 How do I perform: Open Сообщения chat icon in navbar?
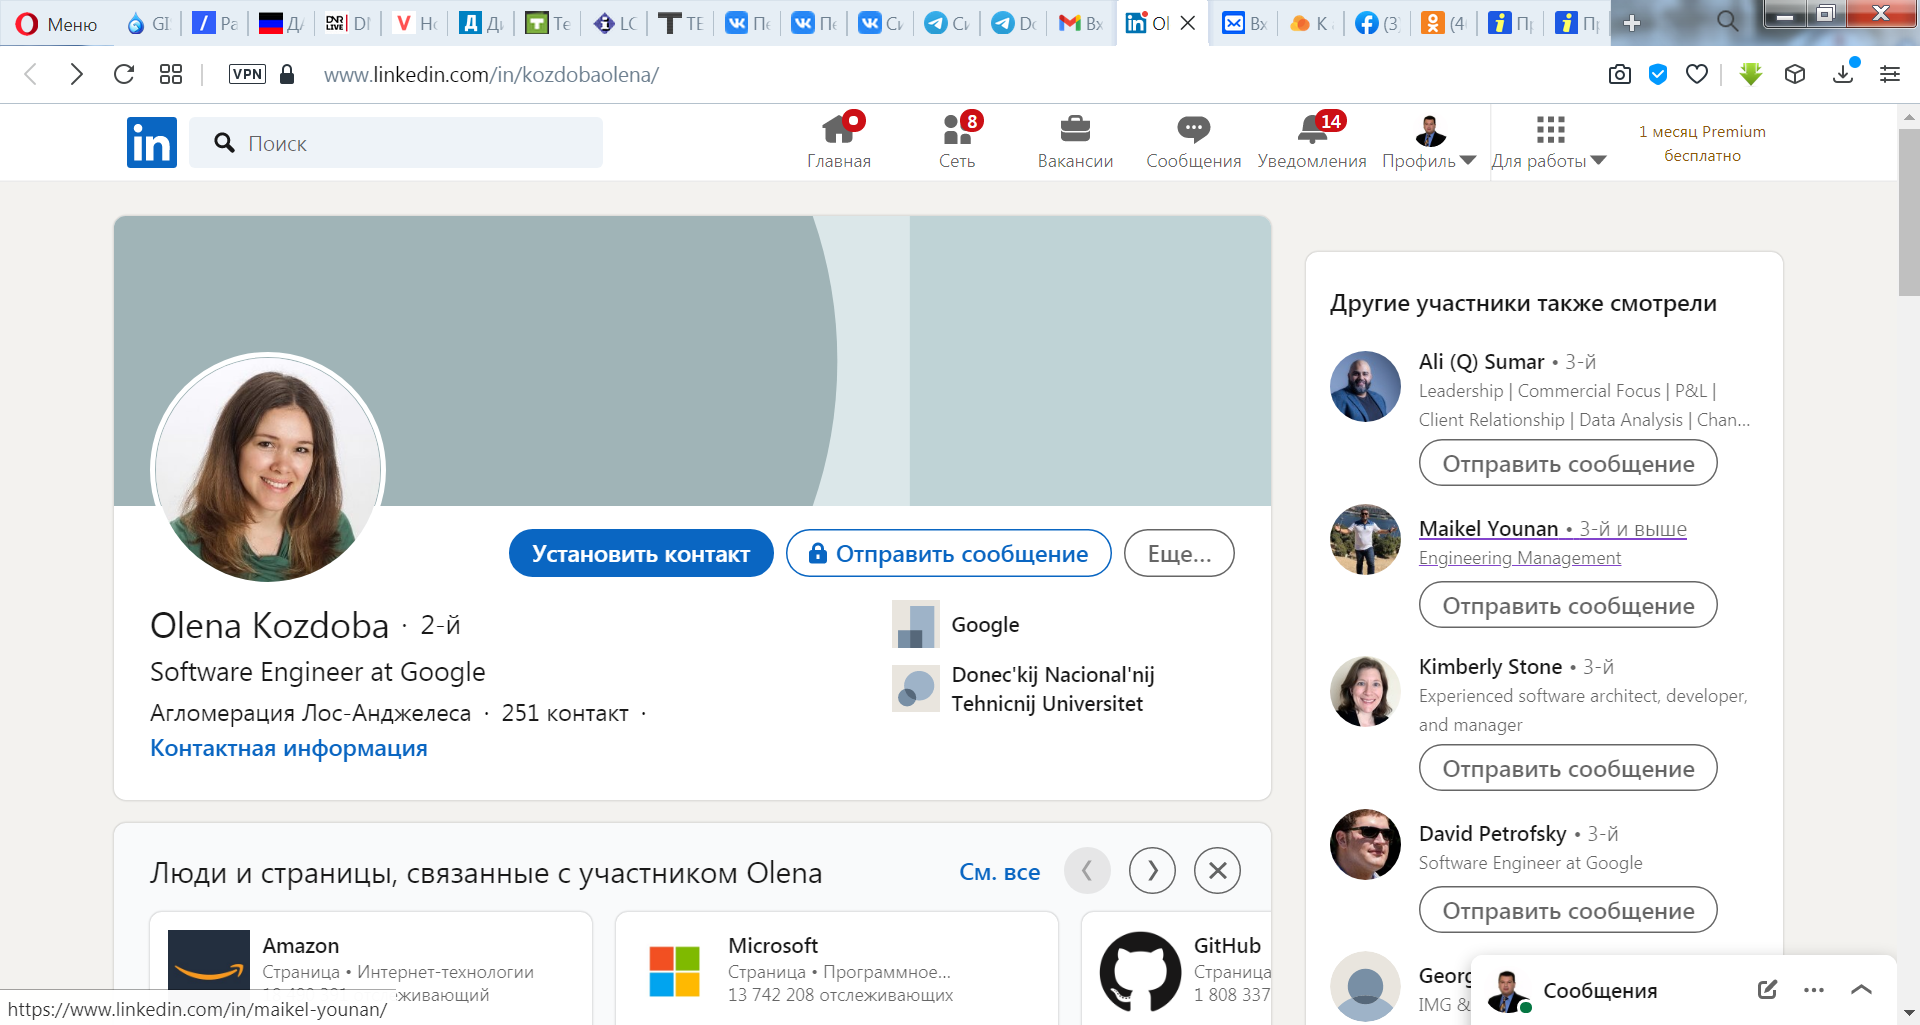(1193, 141)
